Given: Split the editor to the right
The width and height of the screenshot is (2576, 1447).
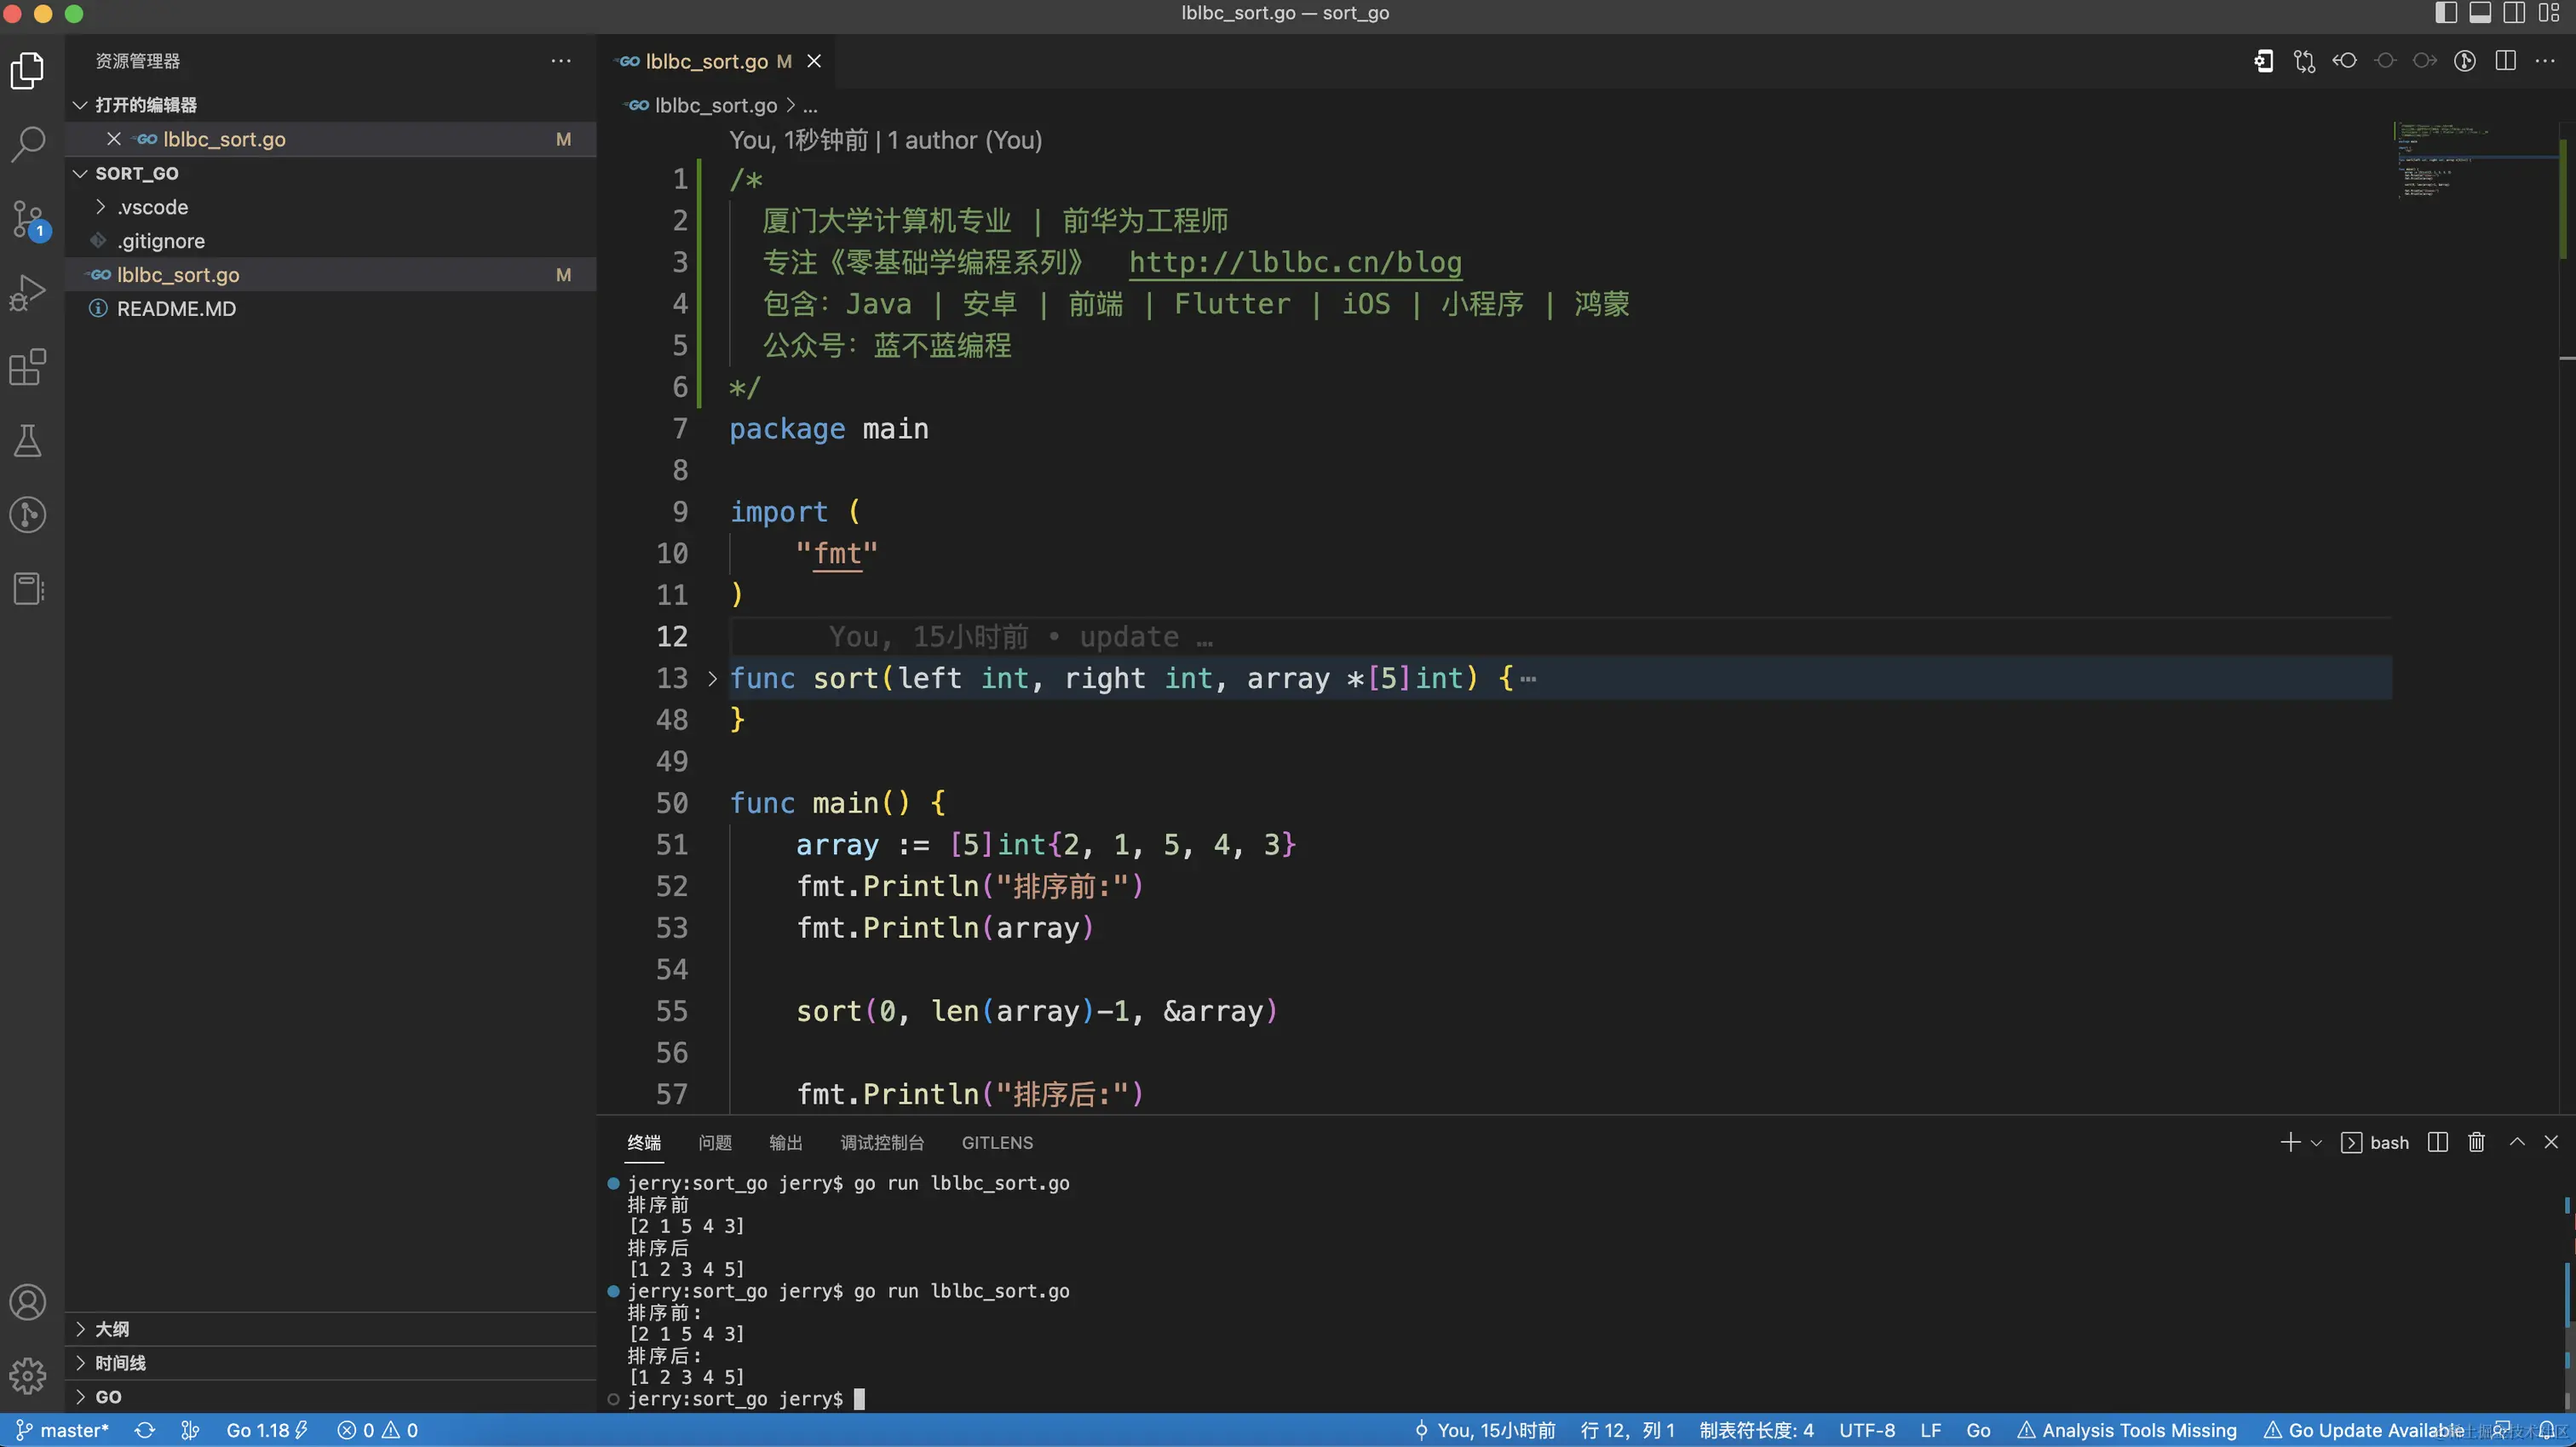Looking at the screenshot, I should (2505, 61).
